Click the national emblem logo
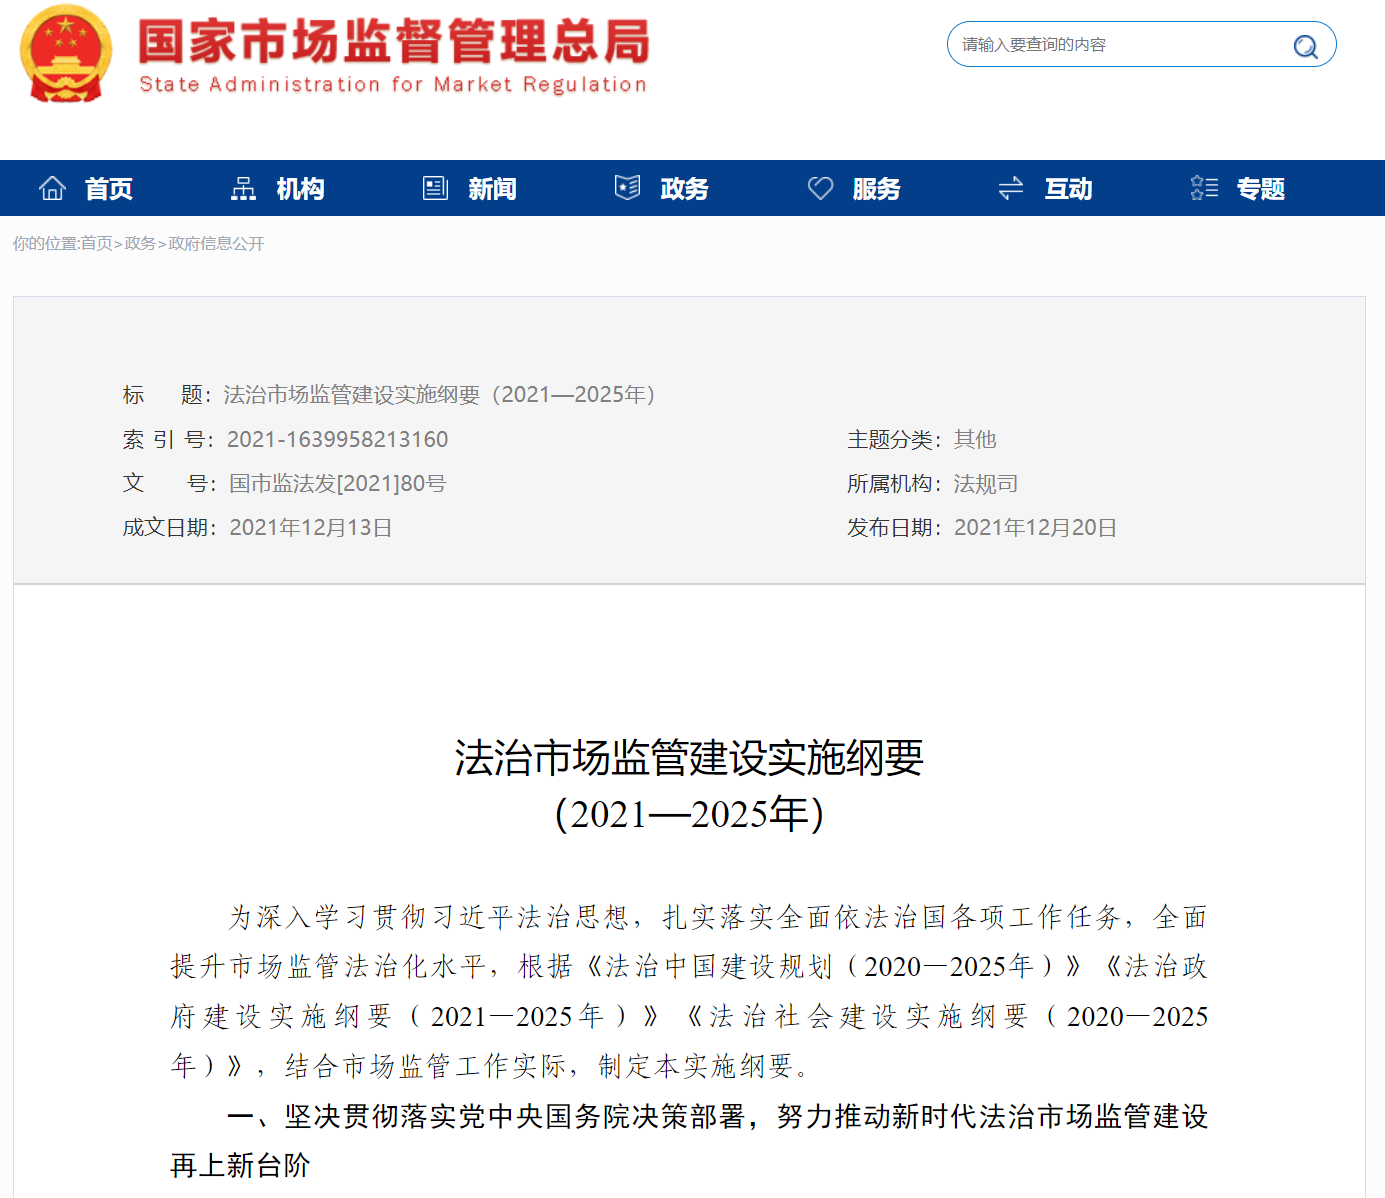The height and width of the screenshot is (1198, 1385). (x=66, y=54)
